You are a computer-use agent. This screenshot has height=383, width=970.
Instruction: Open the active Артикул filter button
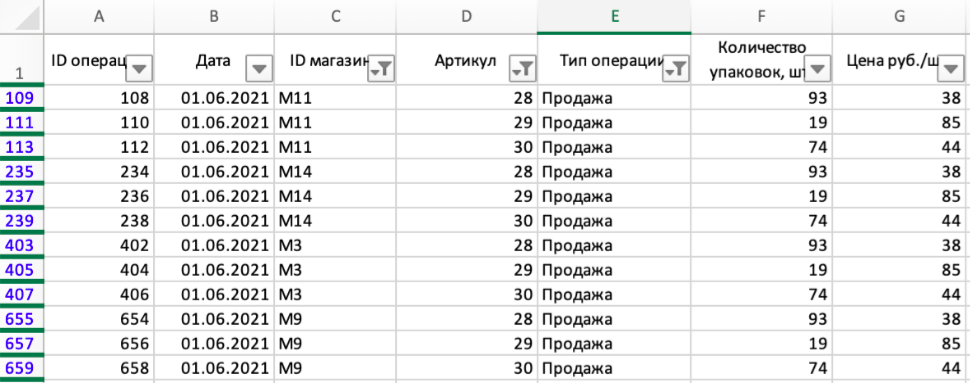pos(522,69)
